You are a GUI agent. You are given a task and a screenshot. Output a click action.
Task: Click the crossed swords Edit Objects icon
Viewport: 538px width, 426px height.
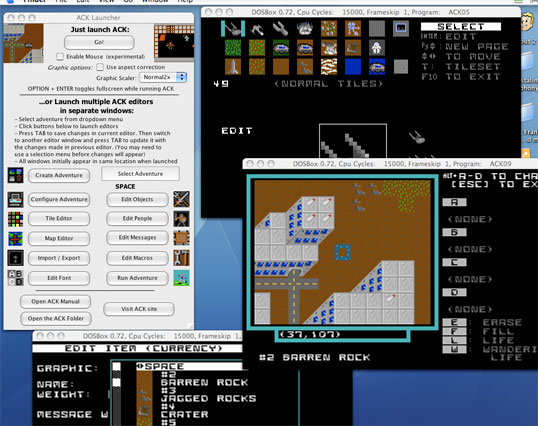point(182,199)
